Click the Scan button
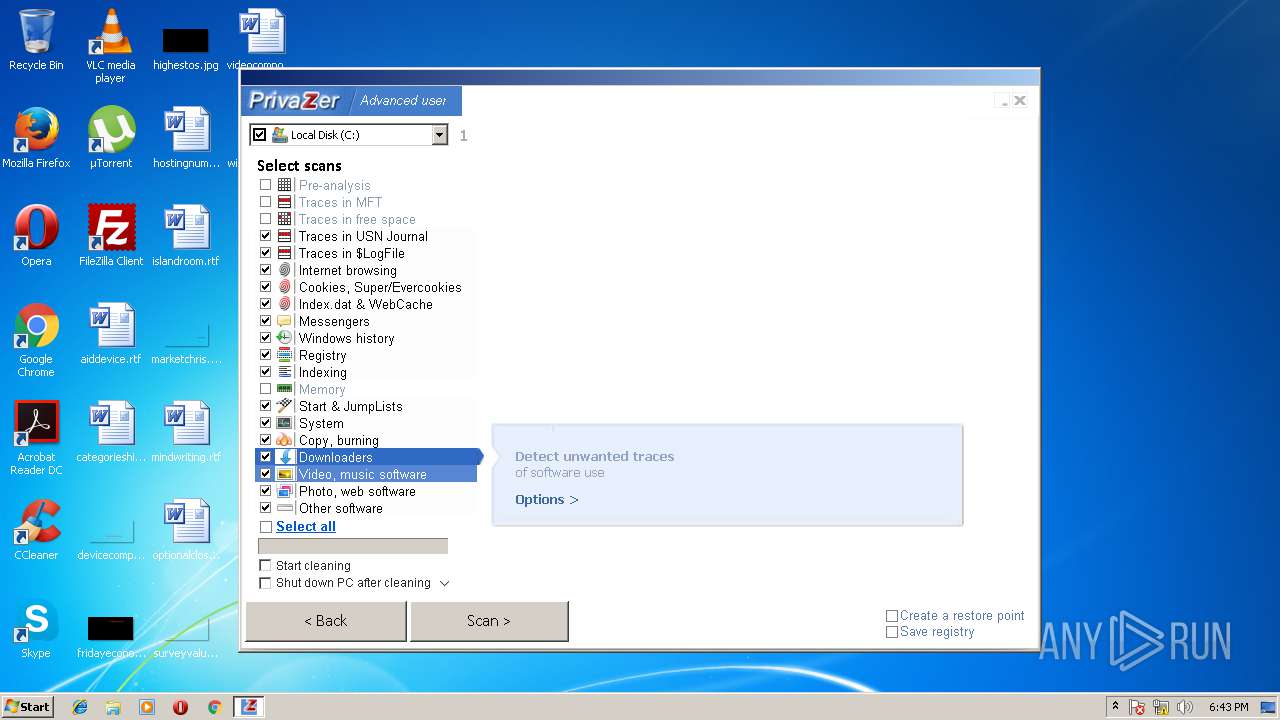 (x=489, y=621)
